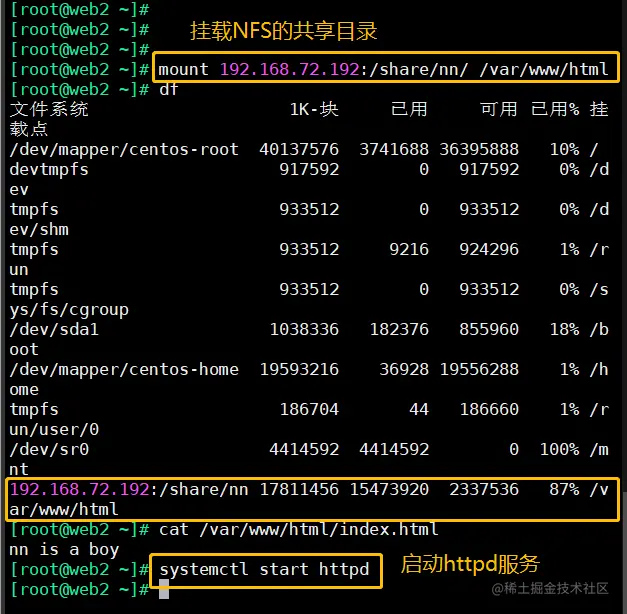Click the 'un/user/0' wrapped mount text
The width and height of the screenshot is (627, 614).
point(54,430)
